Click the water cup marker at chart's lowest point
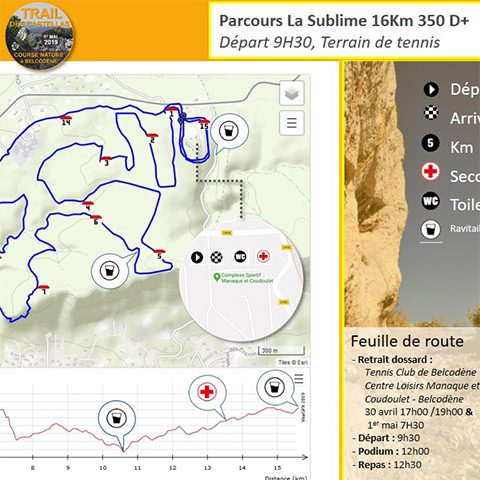 click(117, 418)
